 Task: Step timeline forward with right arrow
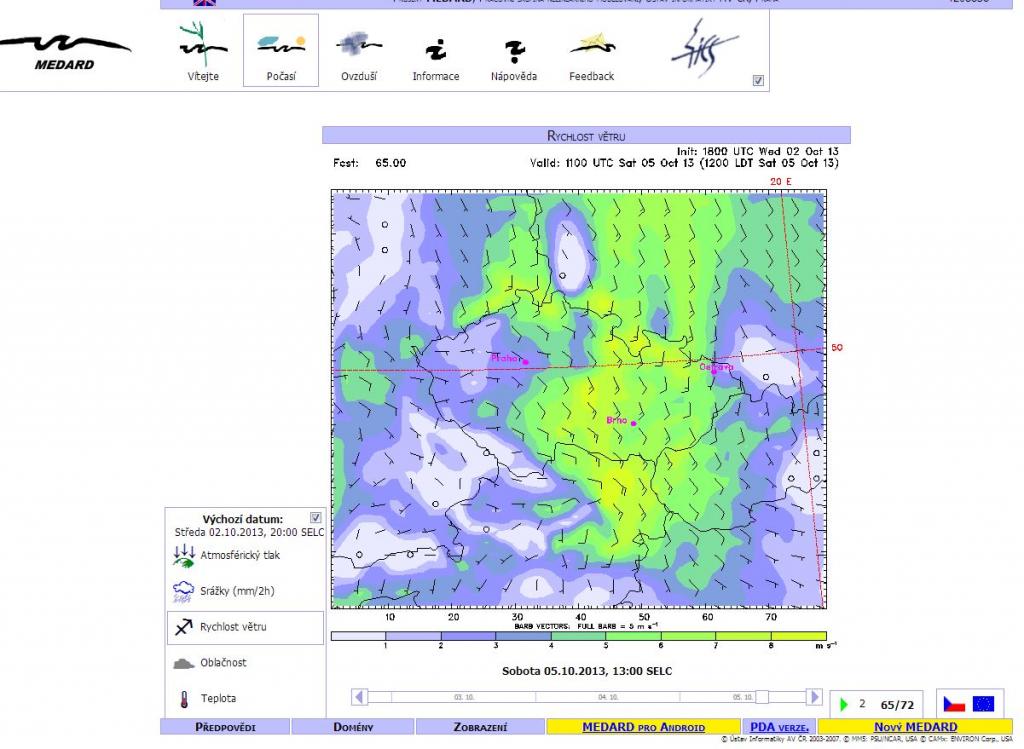814,697
